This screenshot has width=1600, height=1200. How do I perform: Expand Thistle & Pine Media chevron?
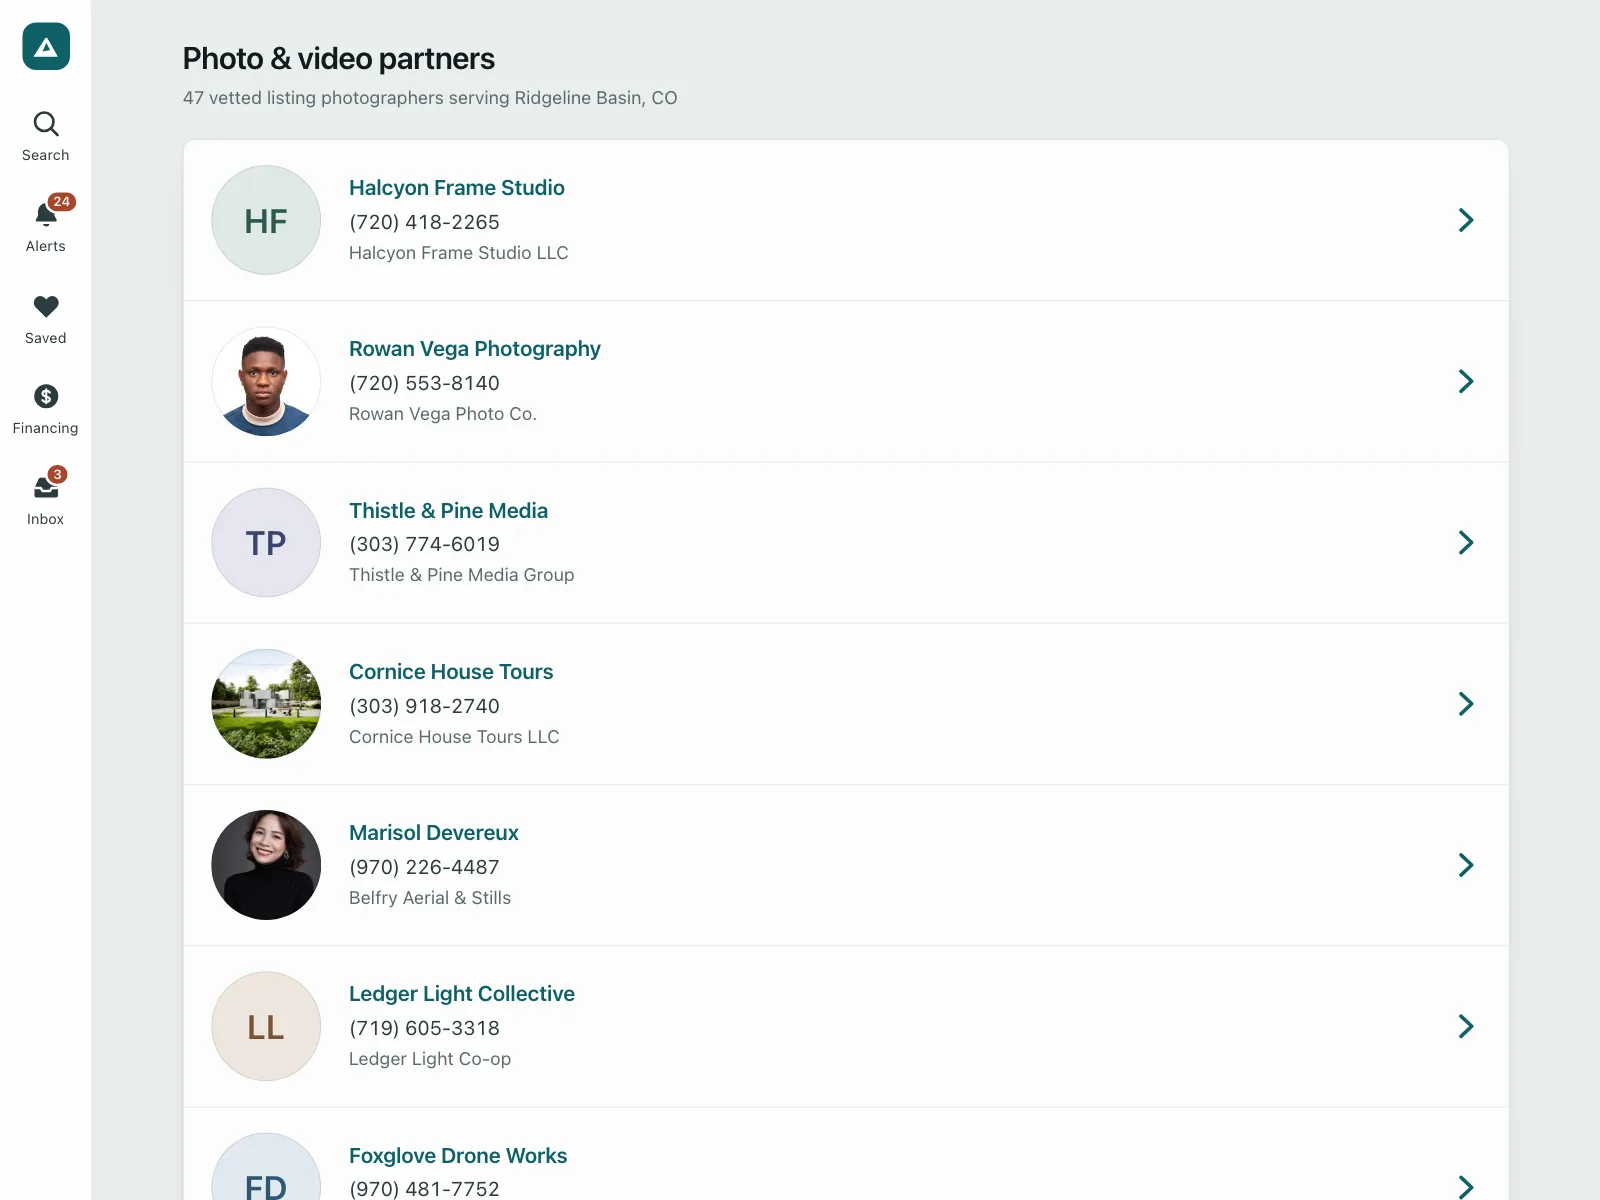point(1466,542)
